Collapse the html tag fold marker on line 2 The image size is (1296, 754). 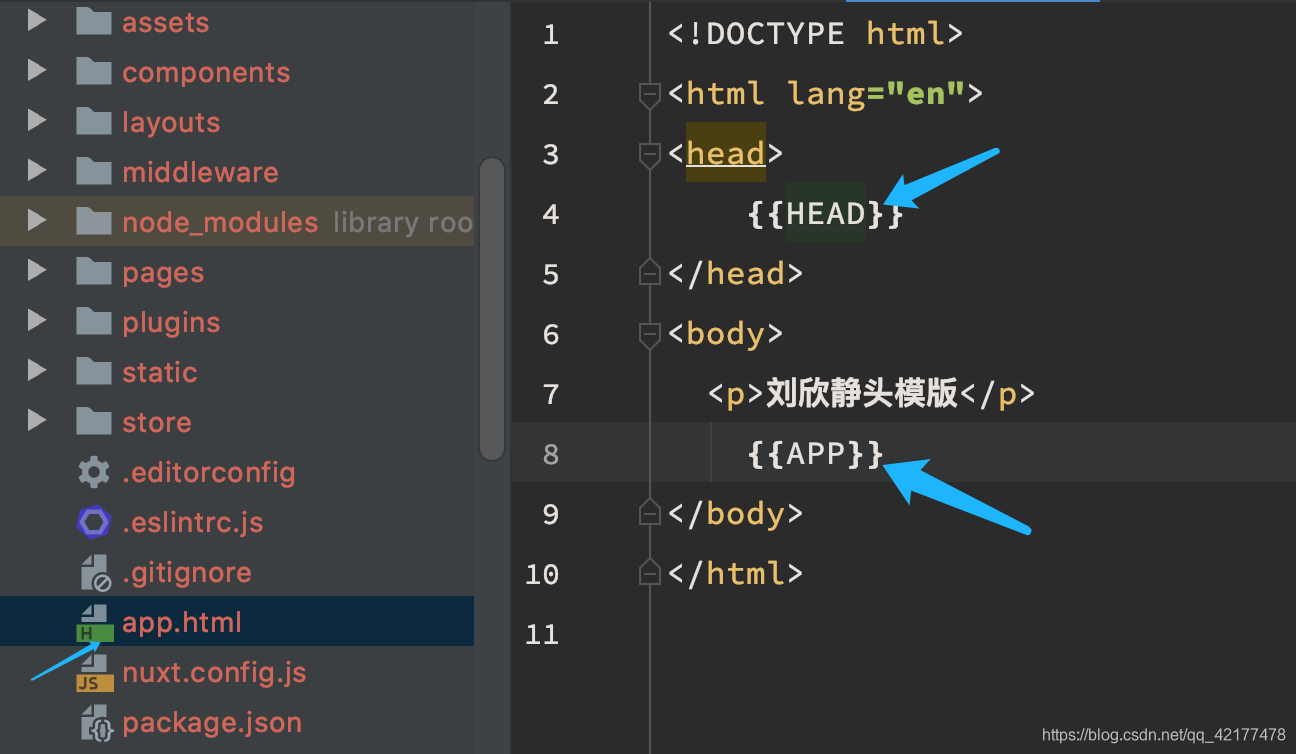click(650, 95)
